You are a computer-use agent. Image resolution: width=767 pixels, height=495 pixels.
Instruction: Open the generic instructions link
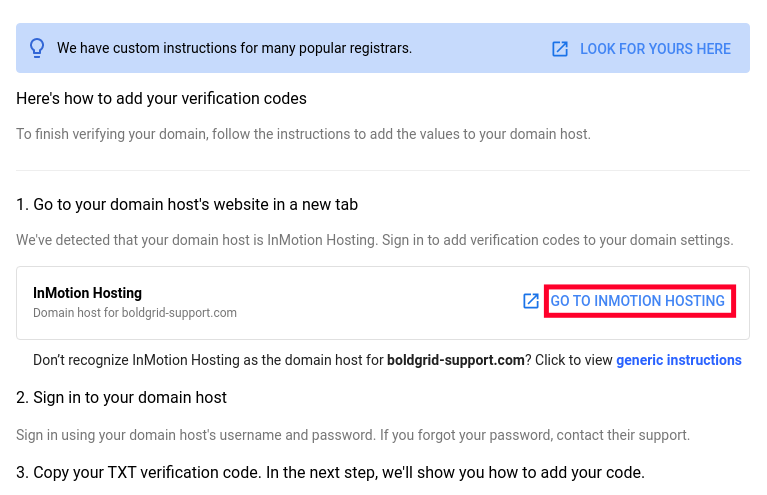coord(678,360)
